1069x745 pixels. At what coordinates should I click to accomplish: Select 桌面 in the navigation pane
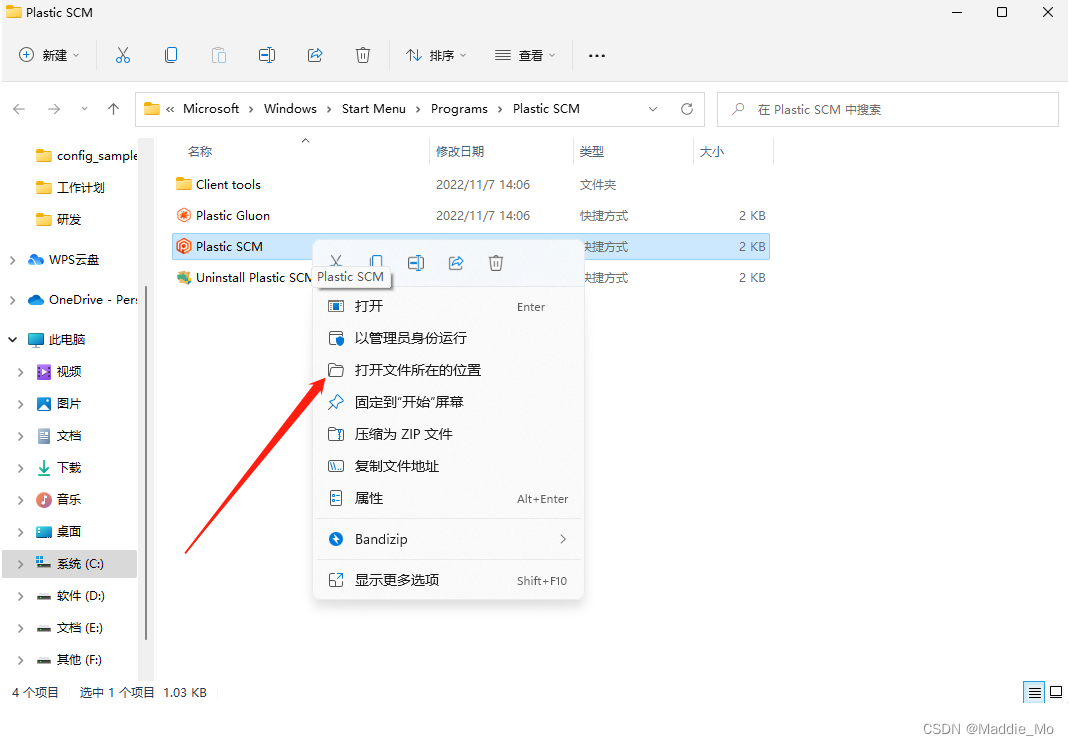[x=59, y=532]
